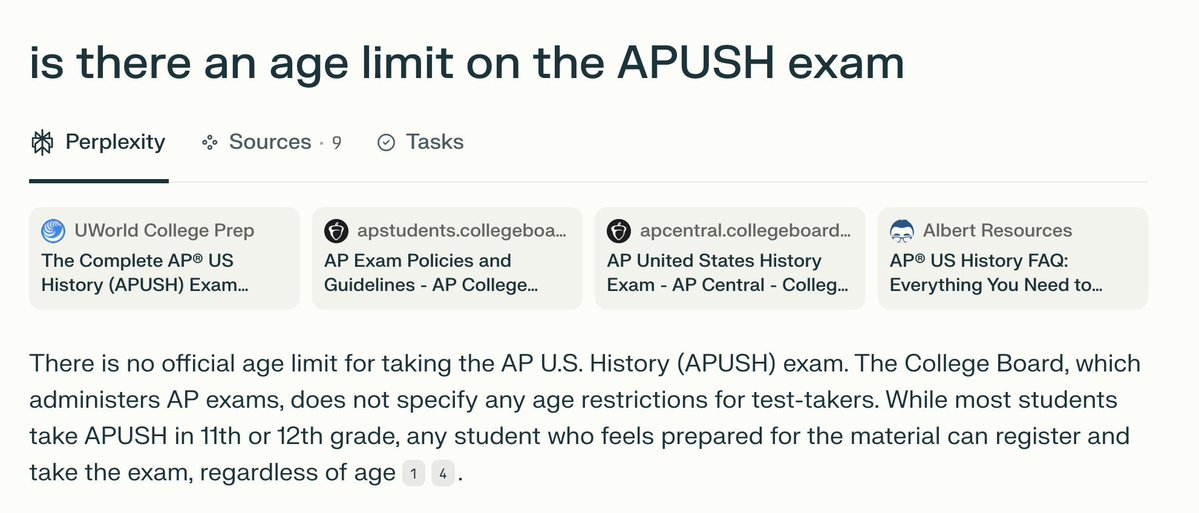Click the Tasks checkmark circle icon
Image resolution: width=1199 pixels, height=513 pixels.
coord(386,143)
